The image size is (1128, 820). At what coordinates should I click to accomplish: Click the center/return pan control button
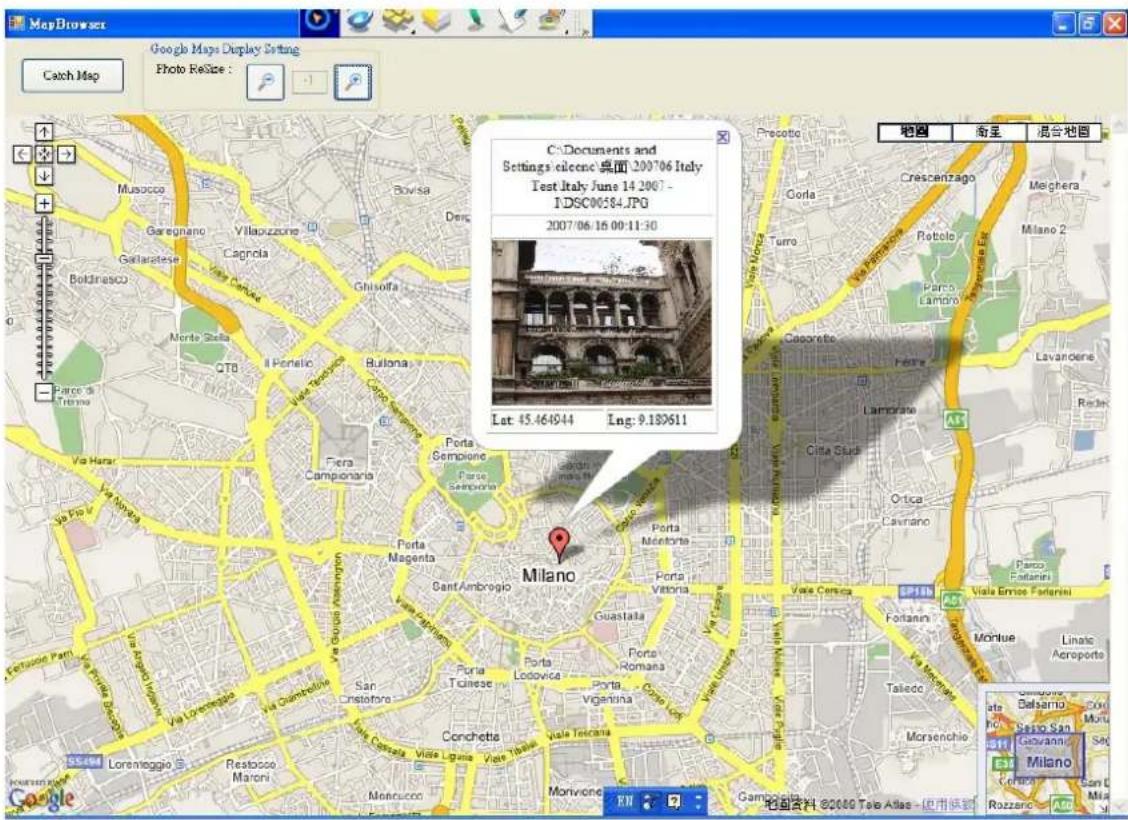(x=44, y=154)
